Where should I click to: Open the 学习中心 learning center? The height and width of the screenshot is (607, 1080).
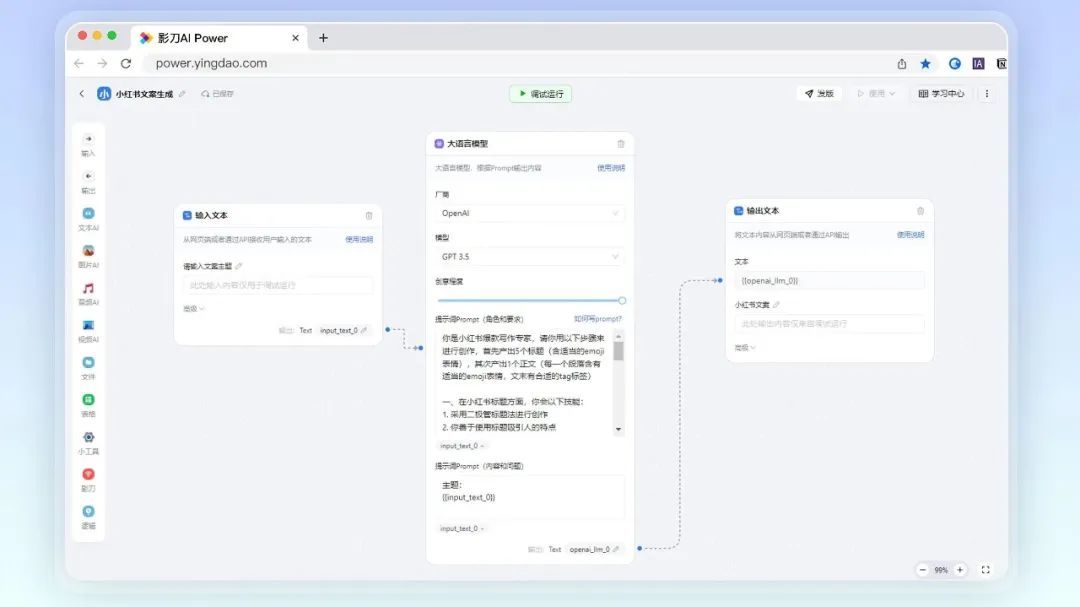pyautogui.click(x=941, y=94)
